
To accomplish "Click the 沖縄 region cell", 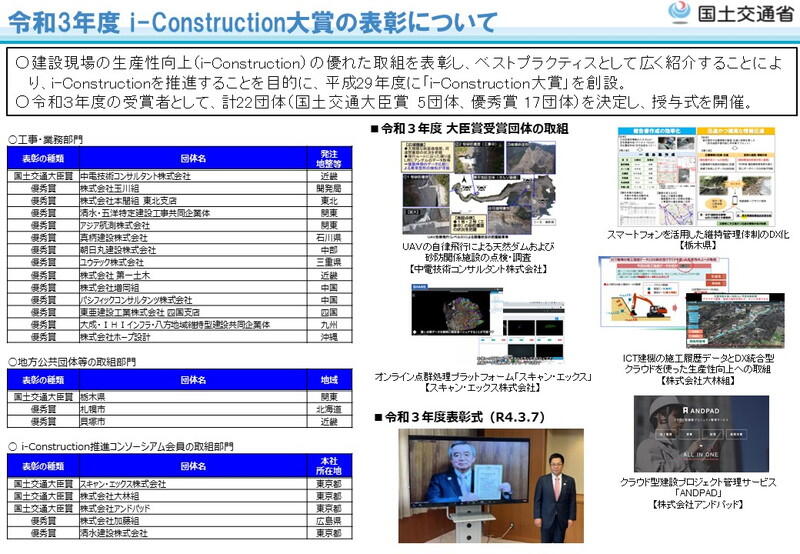I will pyautogui.click(x=329, y=337).
